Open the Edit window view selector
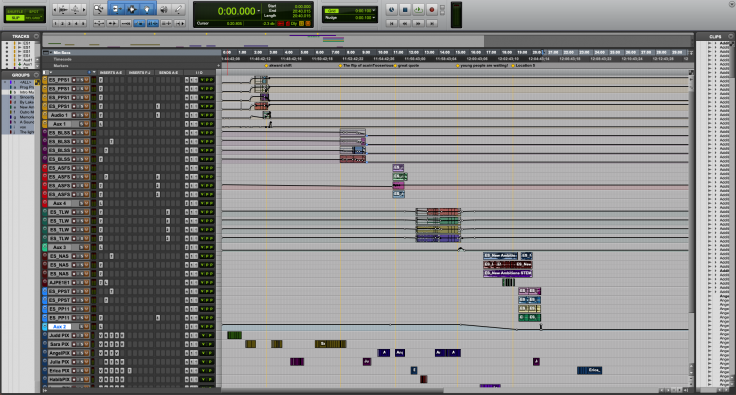The height and width of the screenshot is (395, 736). pos(46,72)
